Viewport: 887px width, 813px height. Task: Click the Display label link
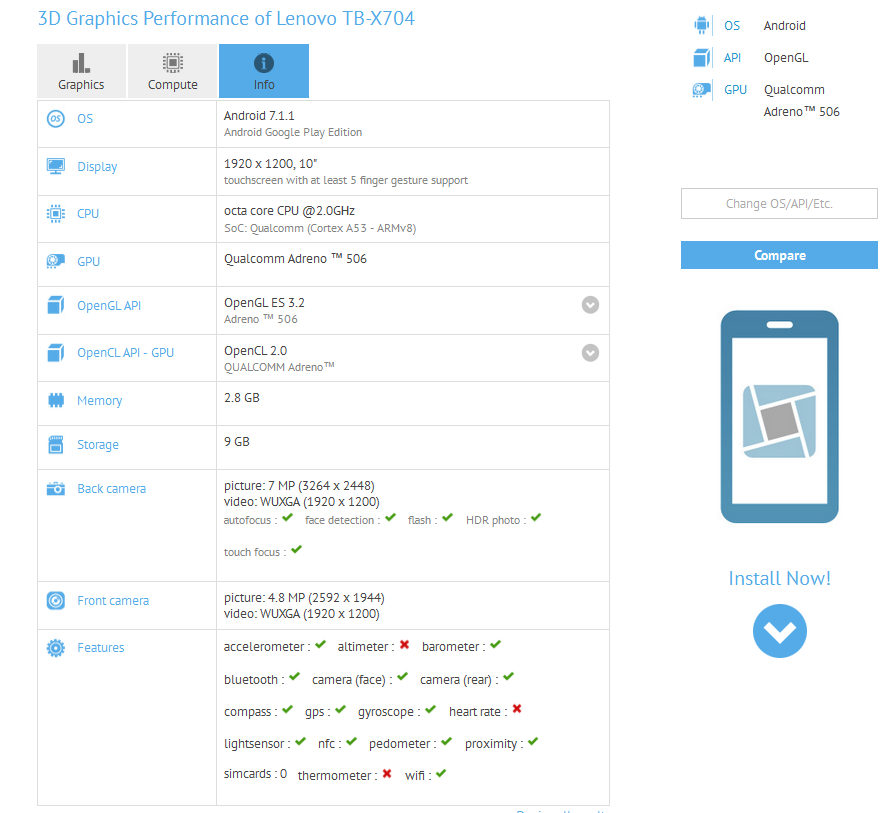click(97, 167)
